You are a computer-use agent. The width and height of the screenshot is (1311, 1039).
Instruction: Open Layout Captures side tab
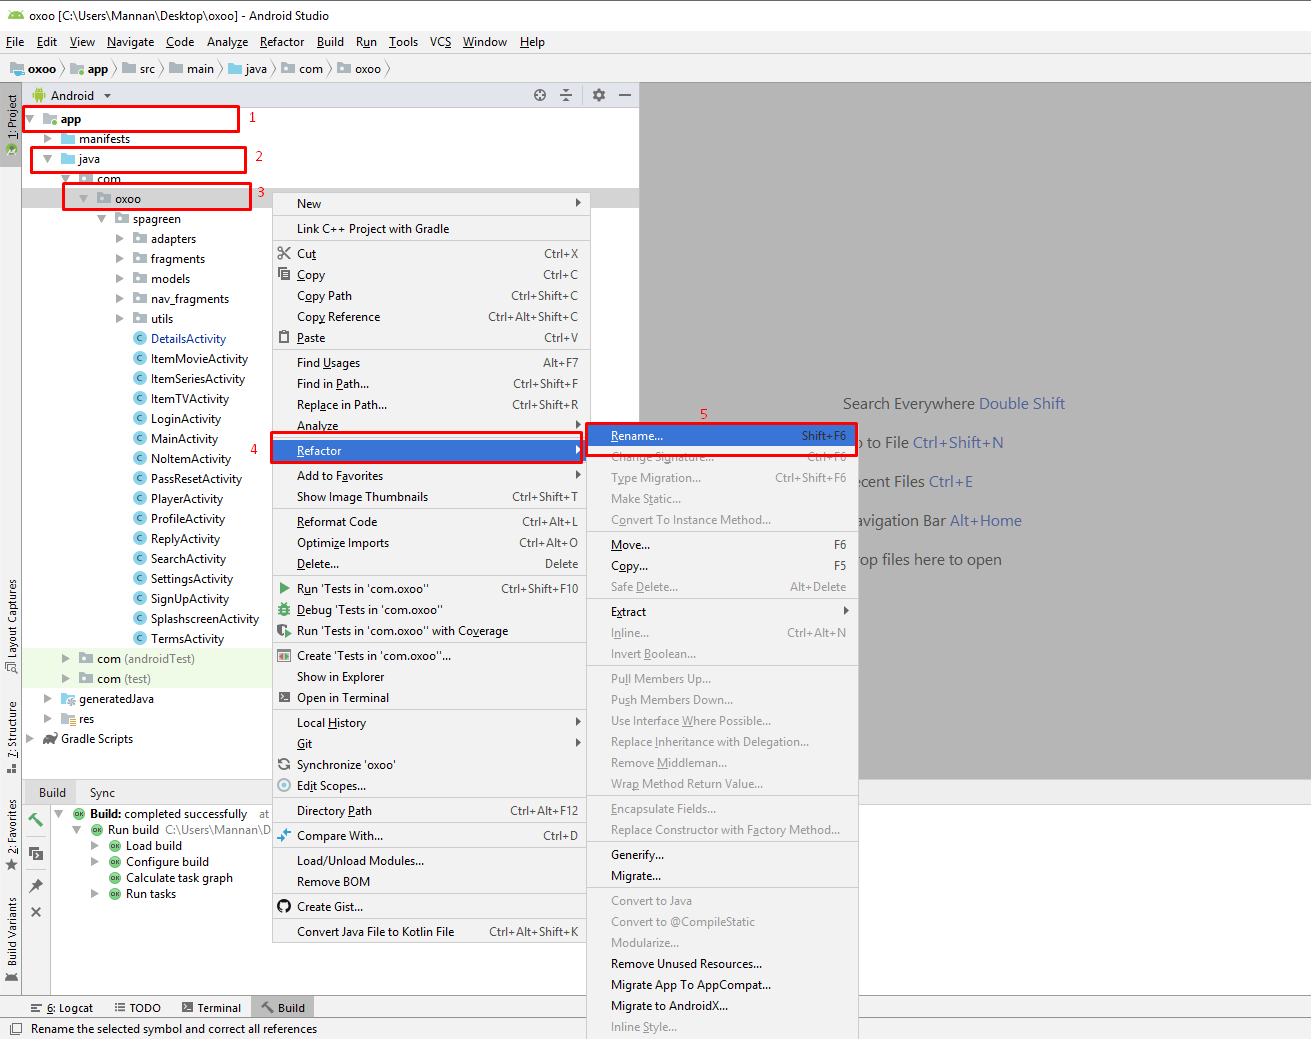point(12,625)
